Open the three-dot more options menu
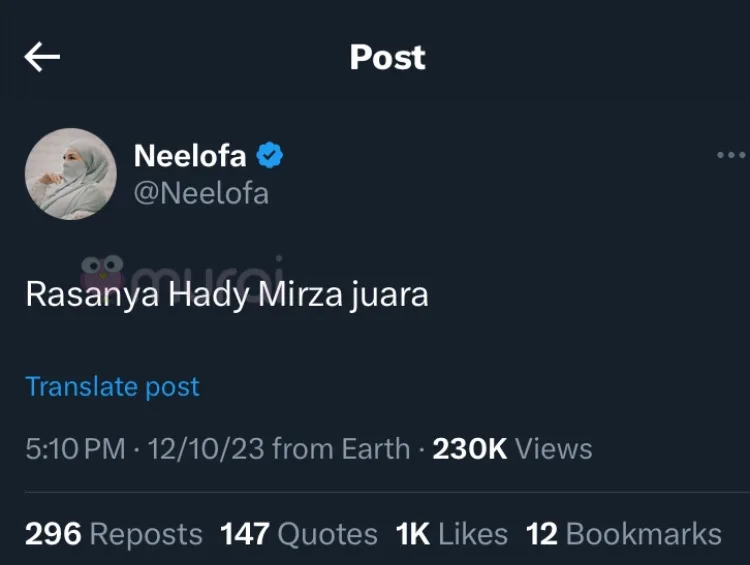This screenshot has height=565, width=750. tap(731, 156)
